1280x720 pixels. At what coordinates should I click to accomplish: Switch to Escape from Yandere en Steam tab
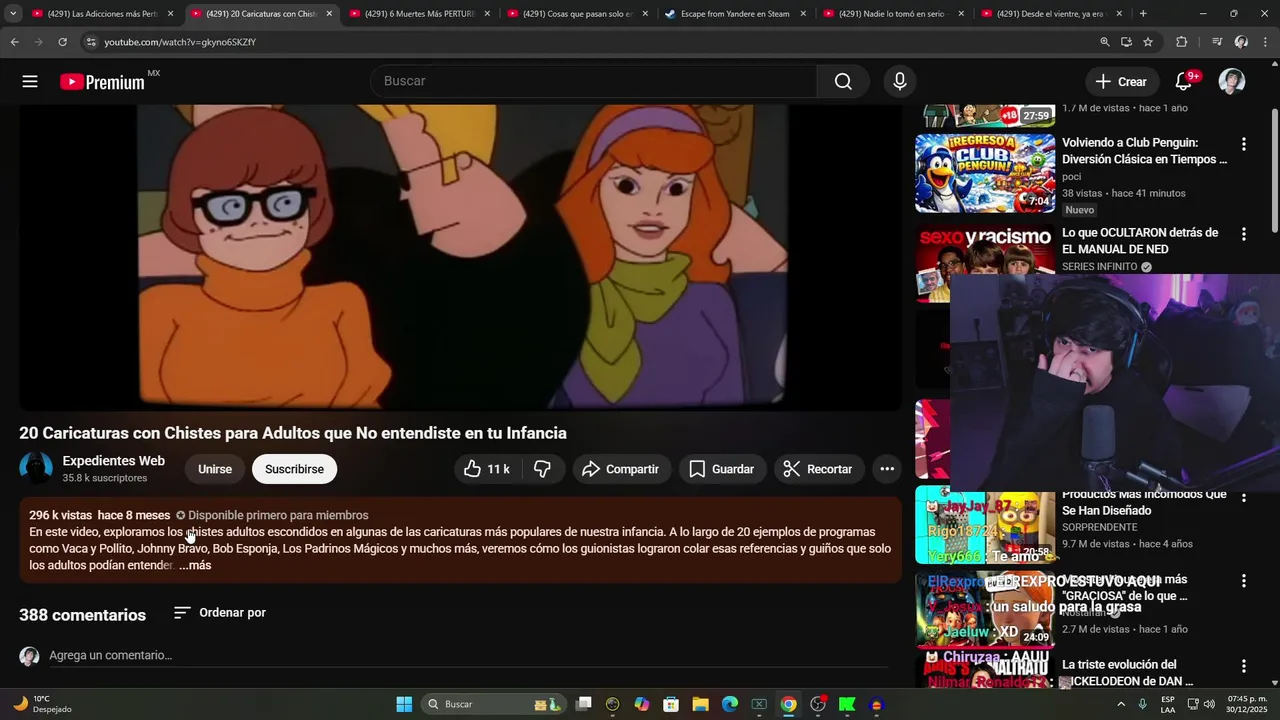(737, 14)
